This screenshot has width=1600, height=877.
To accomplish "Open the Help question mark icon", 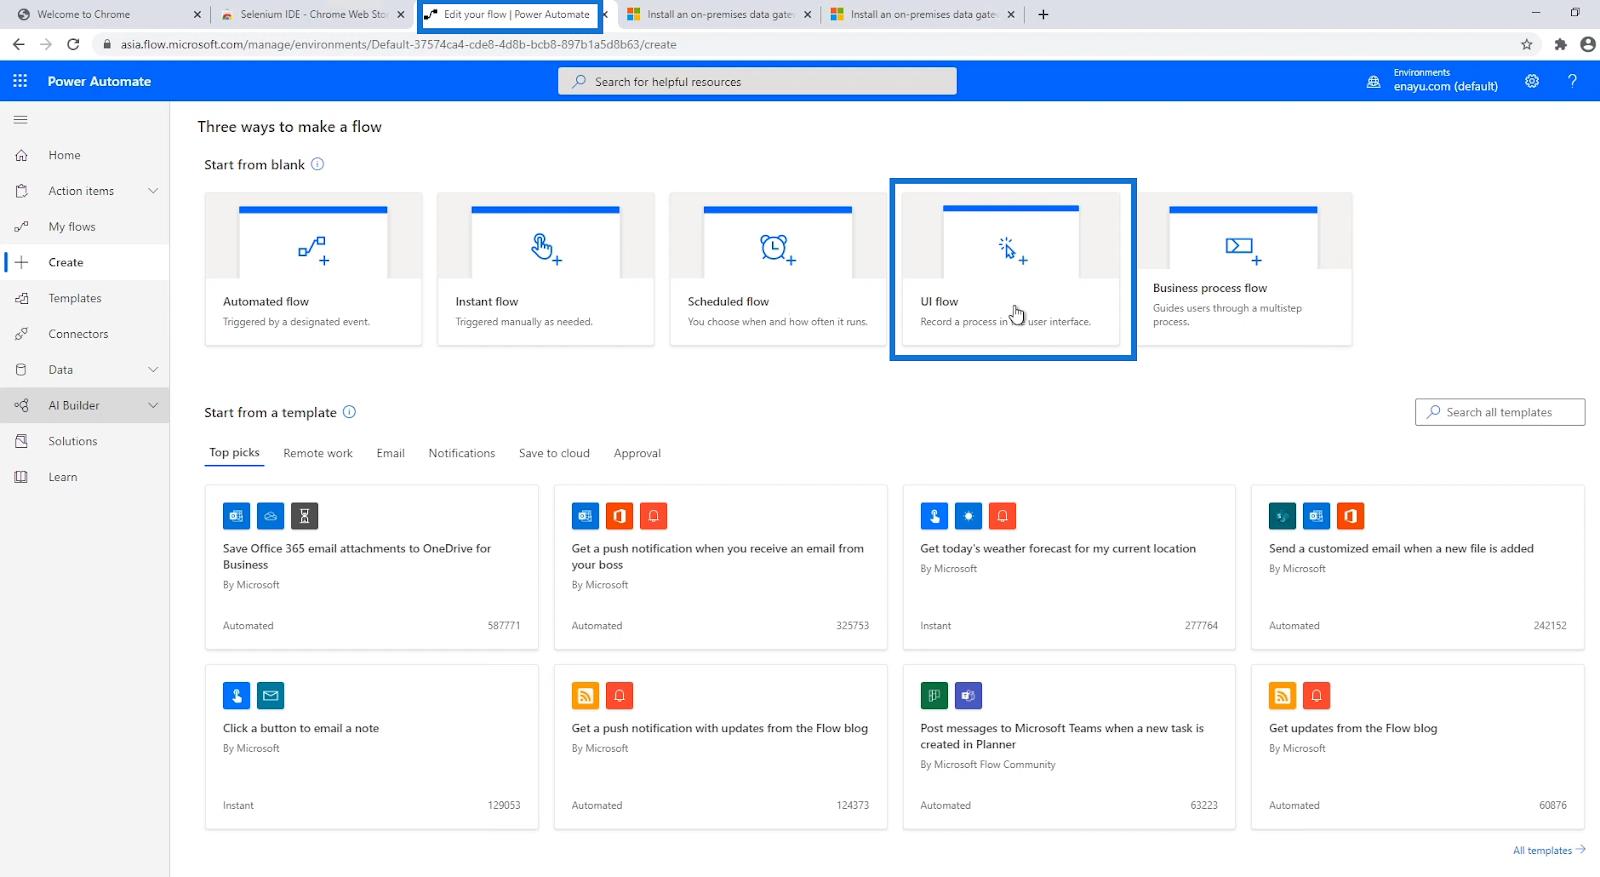I will tap(1572, 81).
